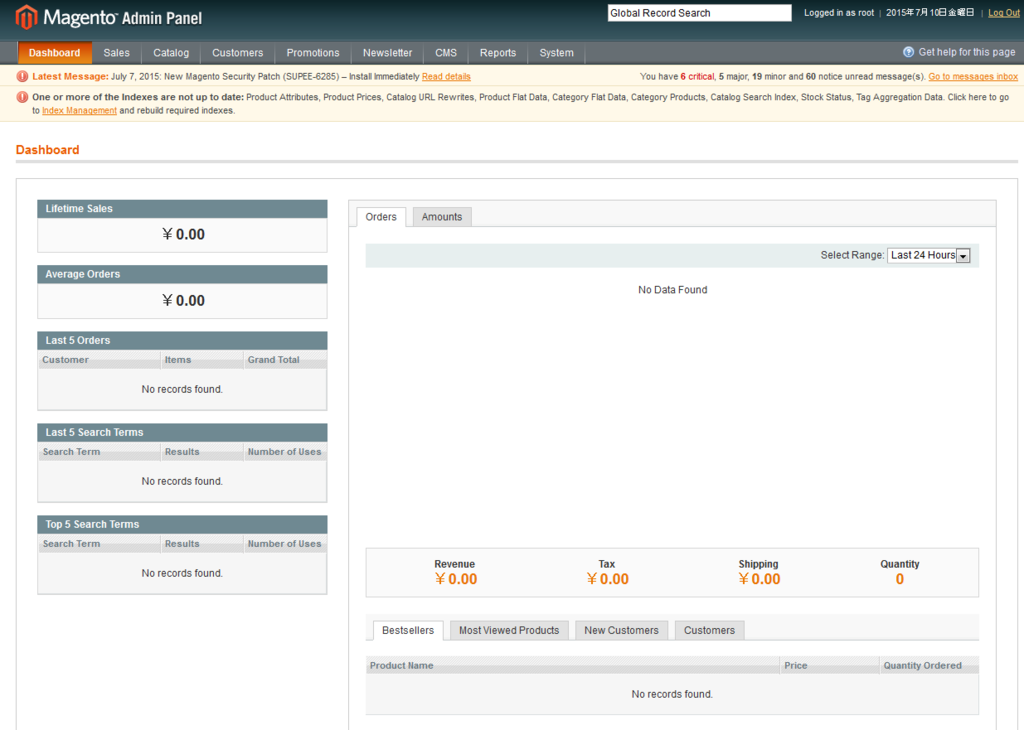Select the Customers tab below the chart

pos(709,630)
